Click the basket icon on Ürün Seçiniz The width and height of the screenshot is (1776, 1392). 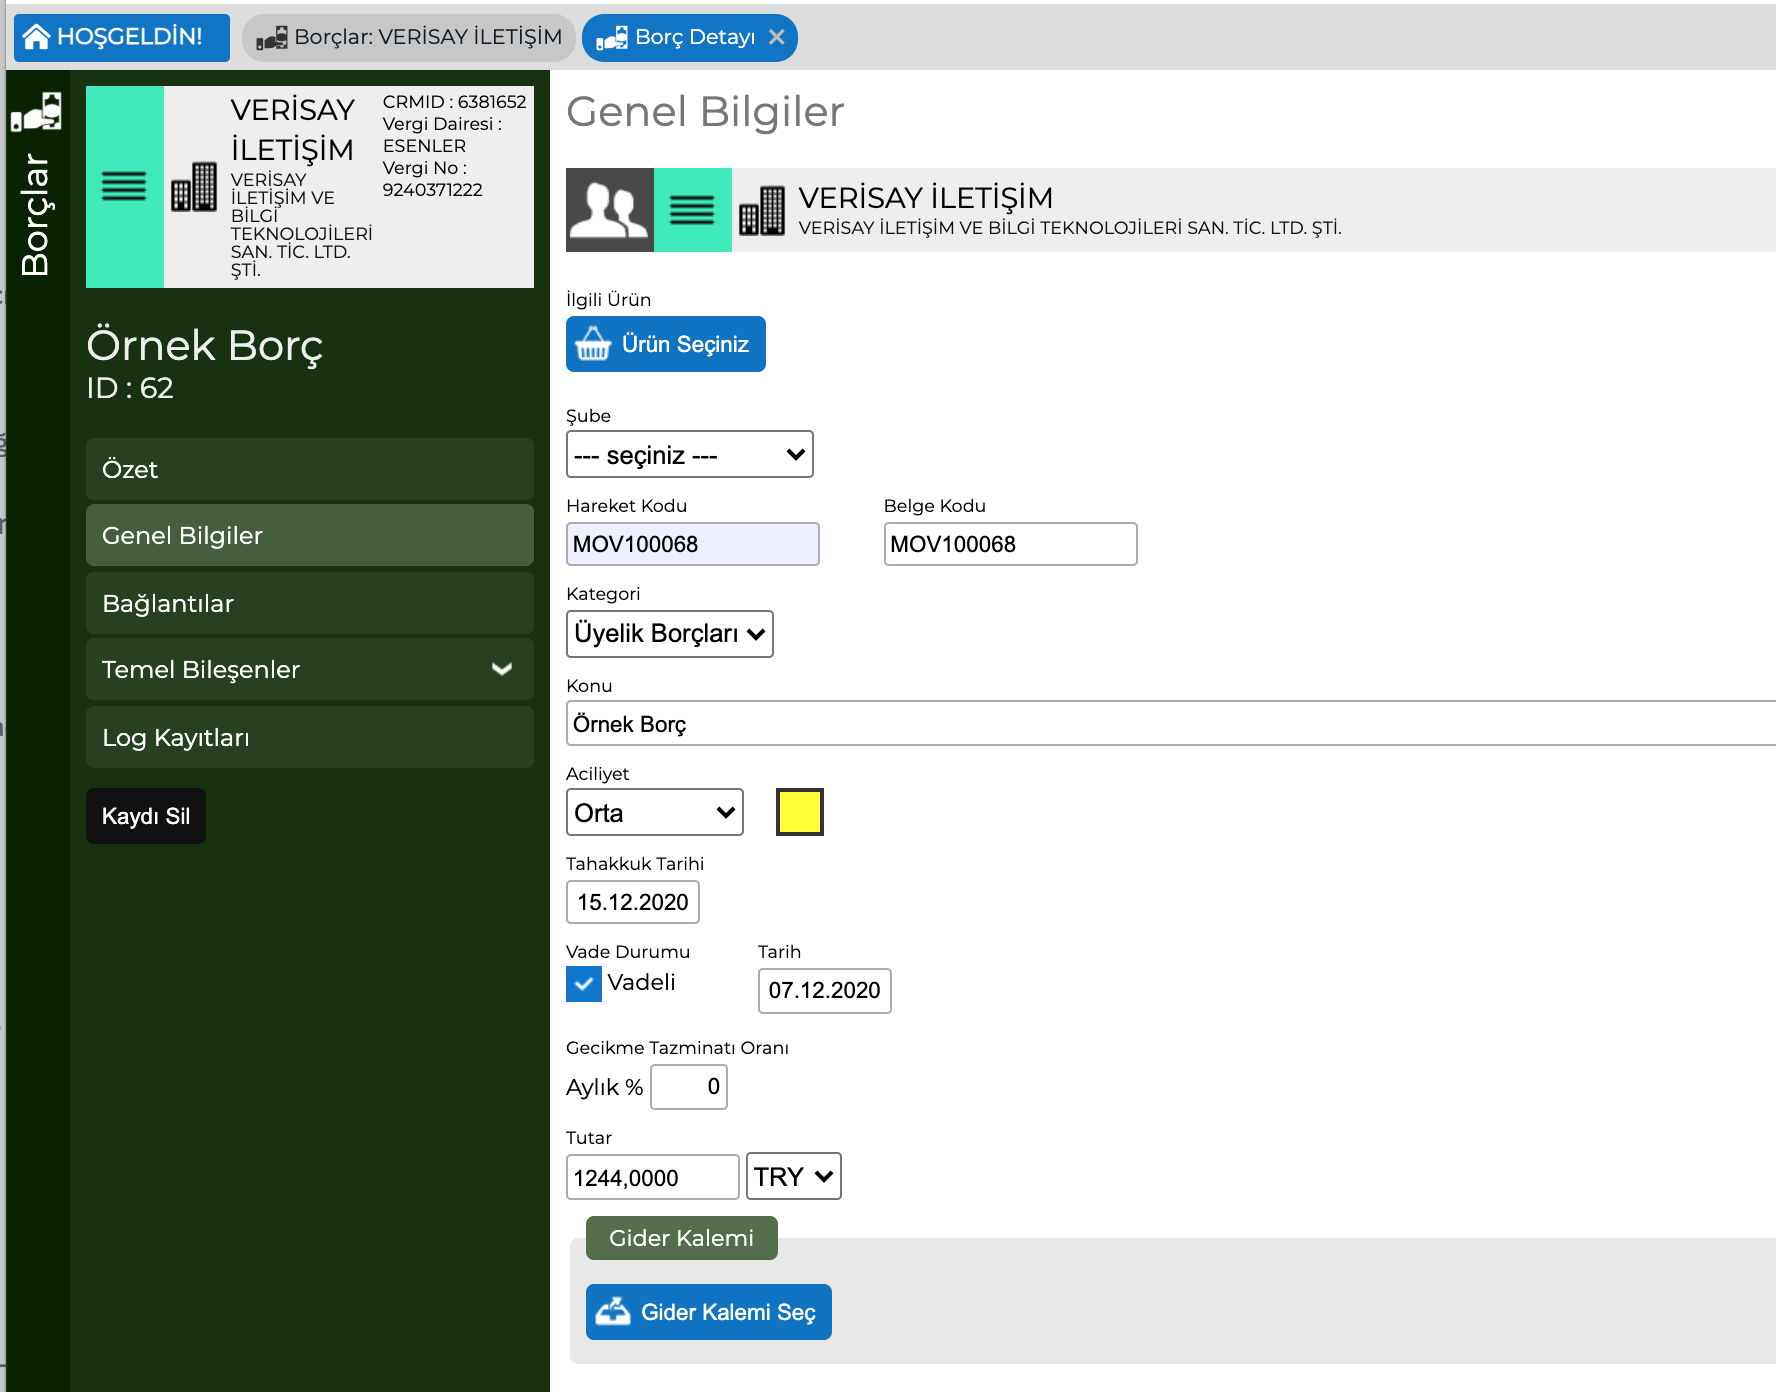click(593, 344)
